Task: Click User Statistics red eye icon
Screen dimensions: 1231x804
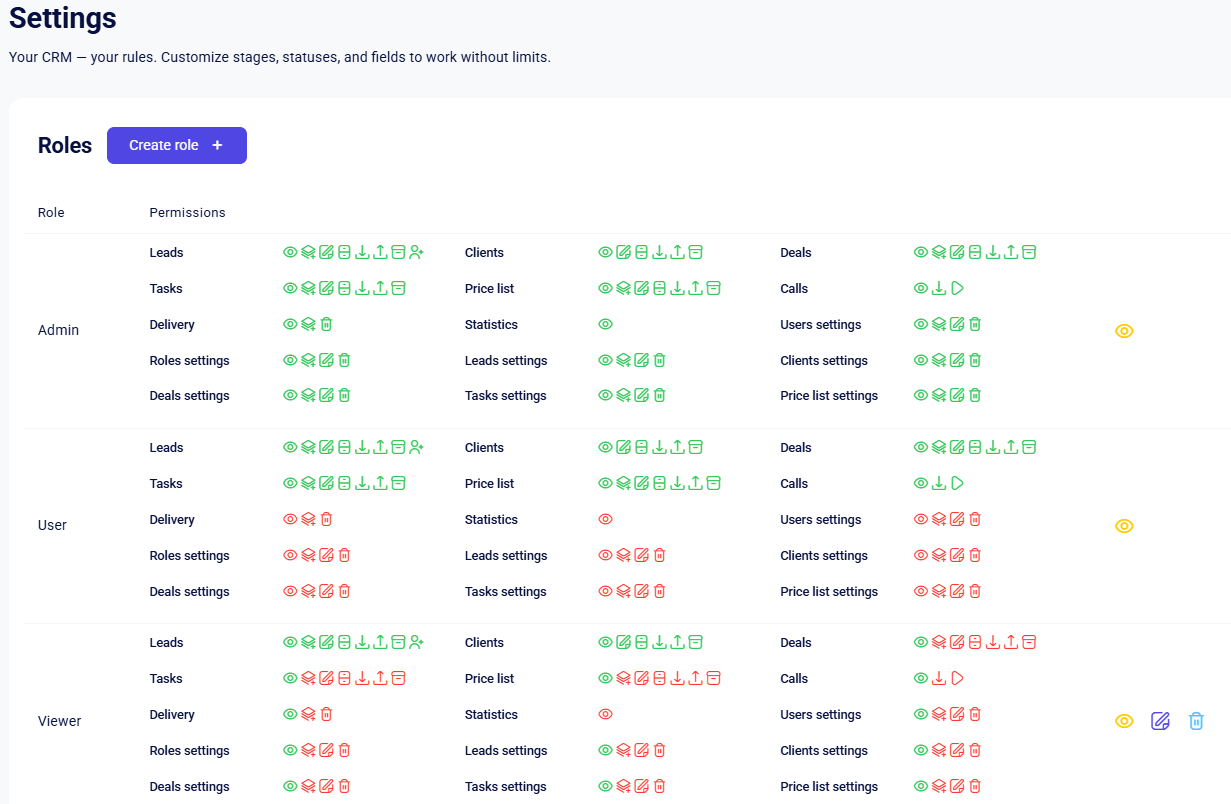Action: click(x=605, y=520)
